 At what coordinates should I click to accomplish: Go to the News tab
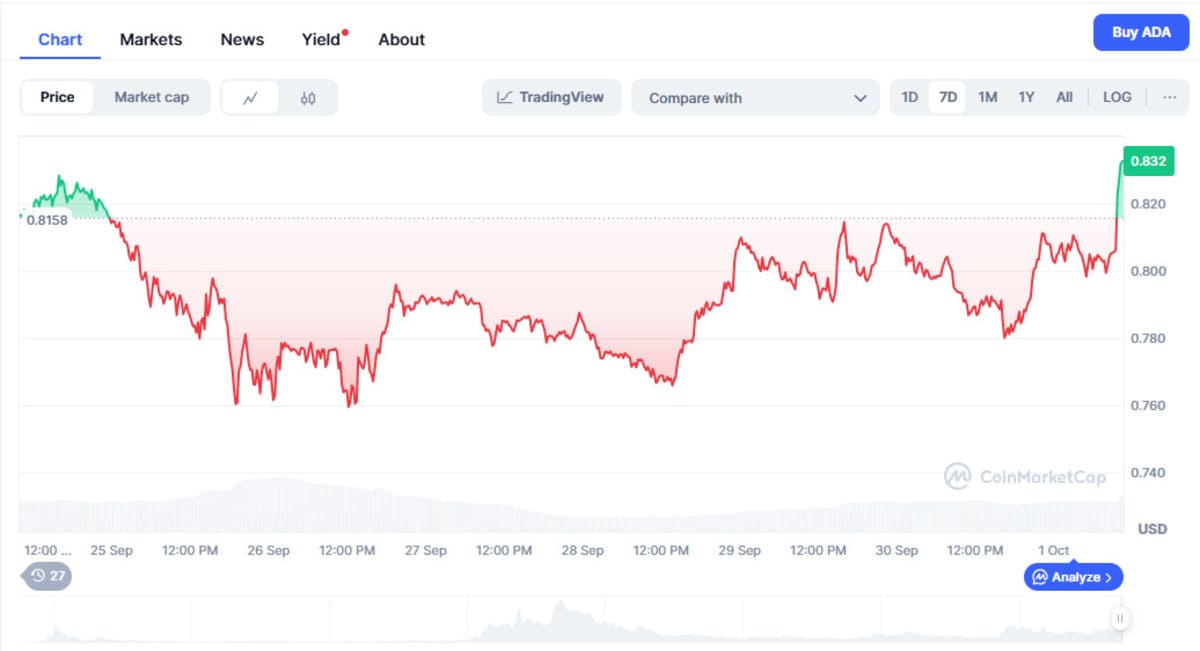[x=242, y=40]
